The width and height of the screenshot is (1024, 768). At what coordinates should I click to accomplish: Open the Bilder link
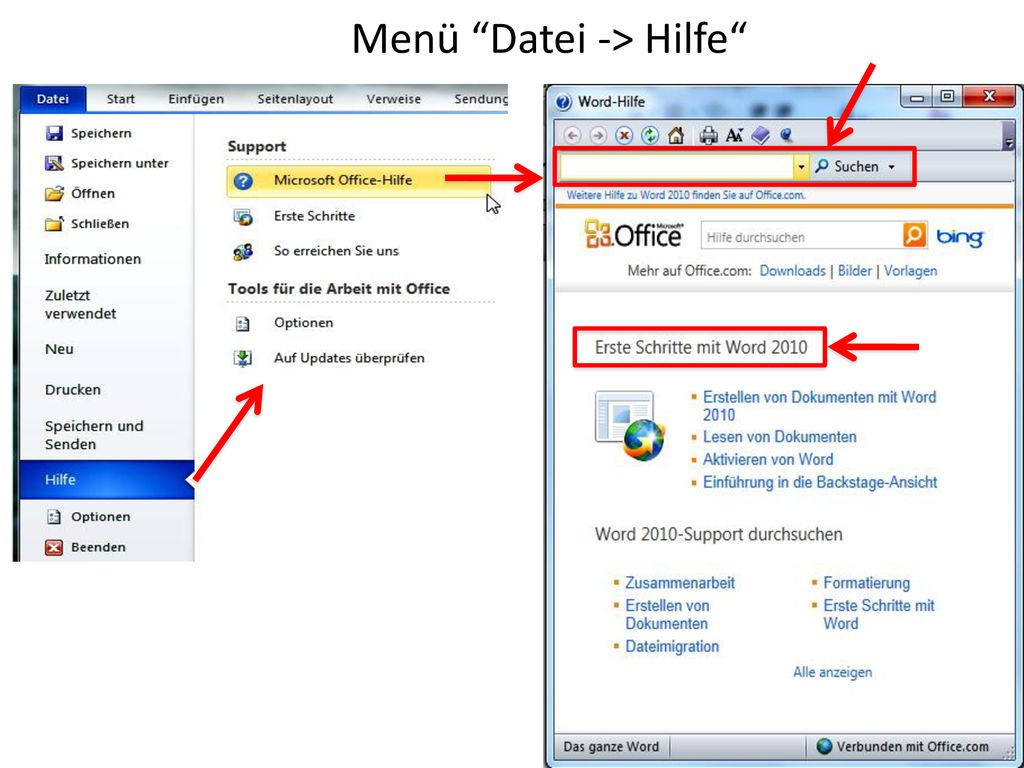[855, 271]
